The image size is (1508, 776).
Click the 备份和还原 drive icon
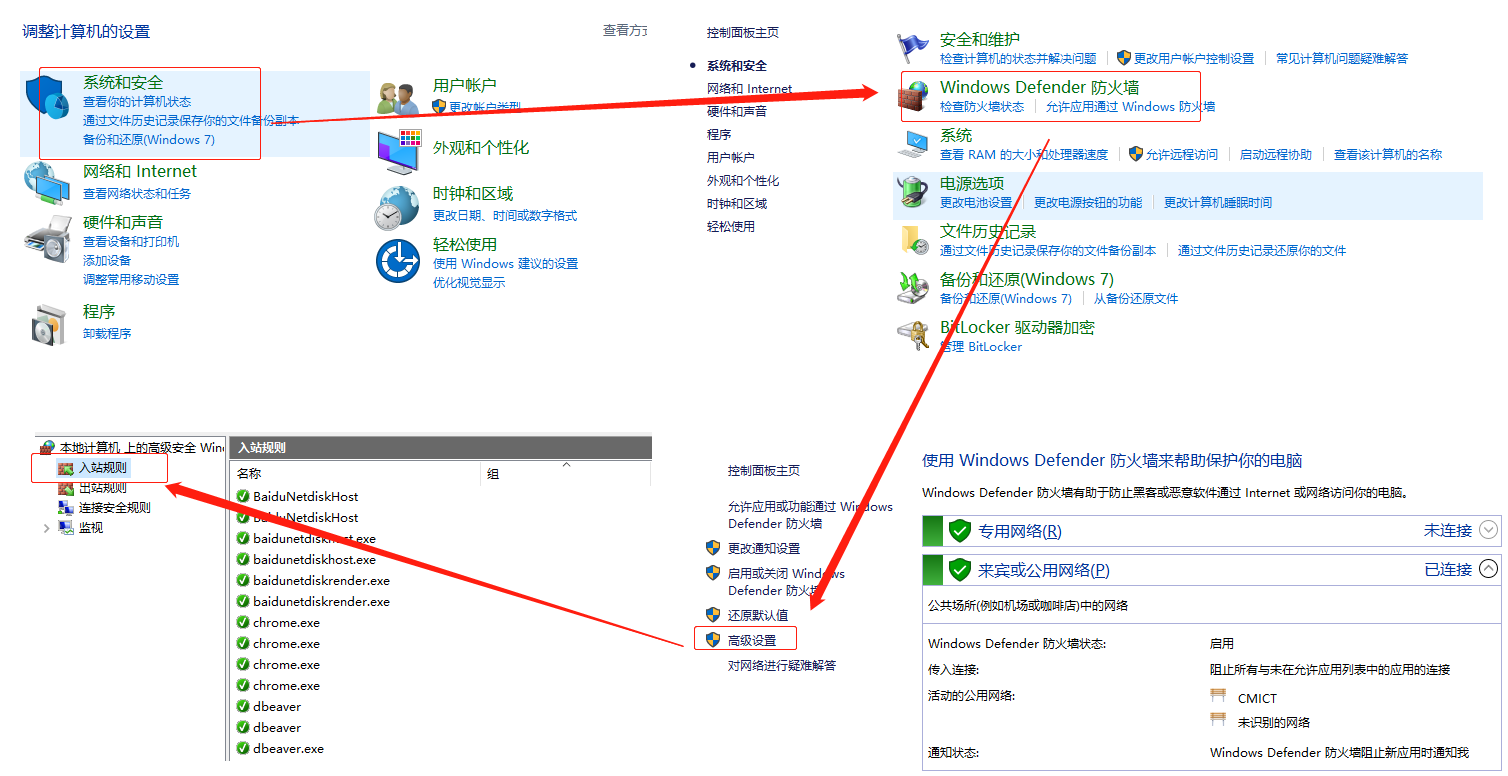point(913,288)
